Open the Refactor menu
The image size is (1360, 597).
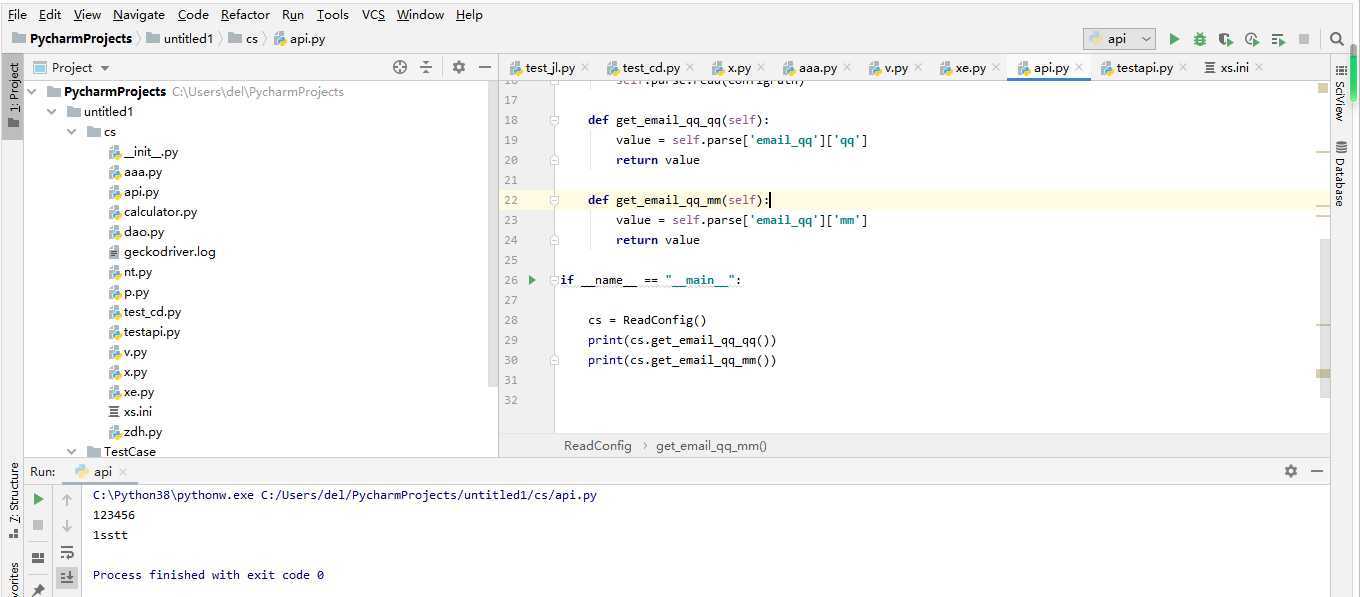pos(245,15)
